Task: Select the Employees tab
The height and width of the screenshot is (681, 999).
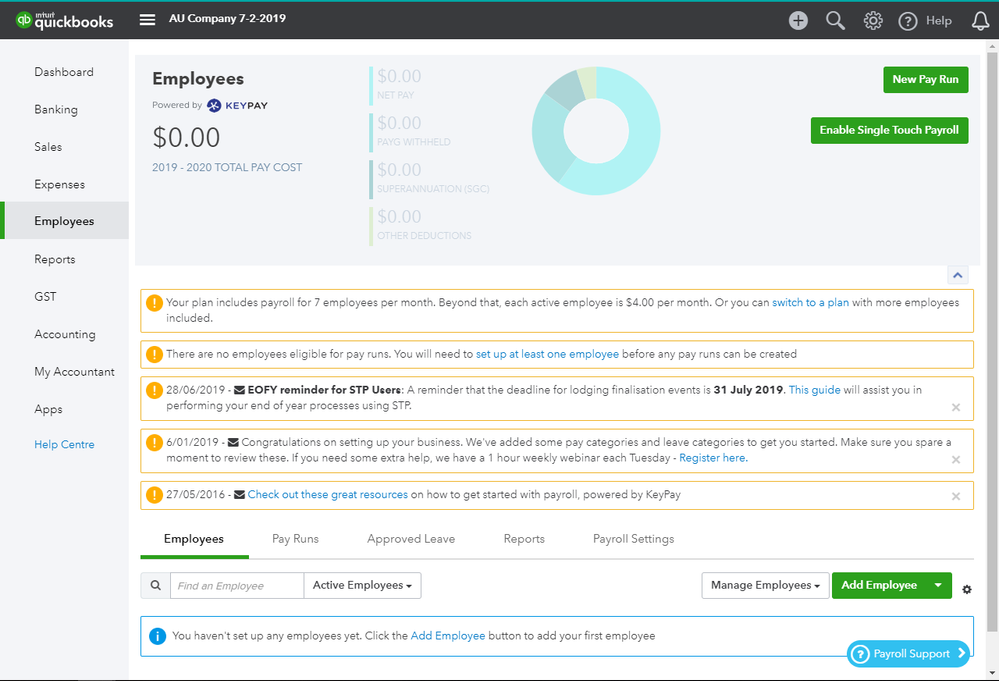Action: coord(194,539)
